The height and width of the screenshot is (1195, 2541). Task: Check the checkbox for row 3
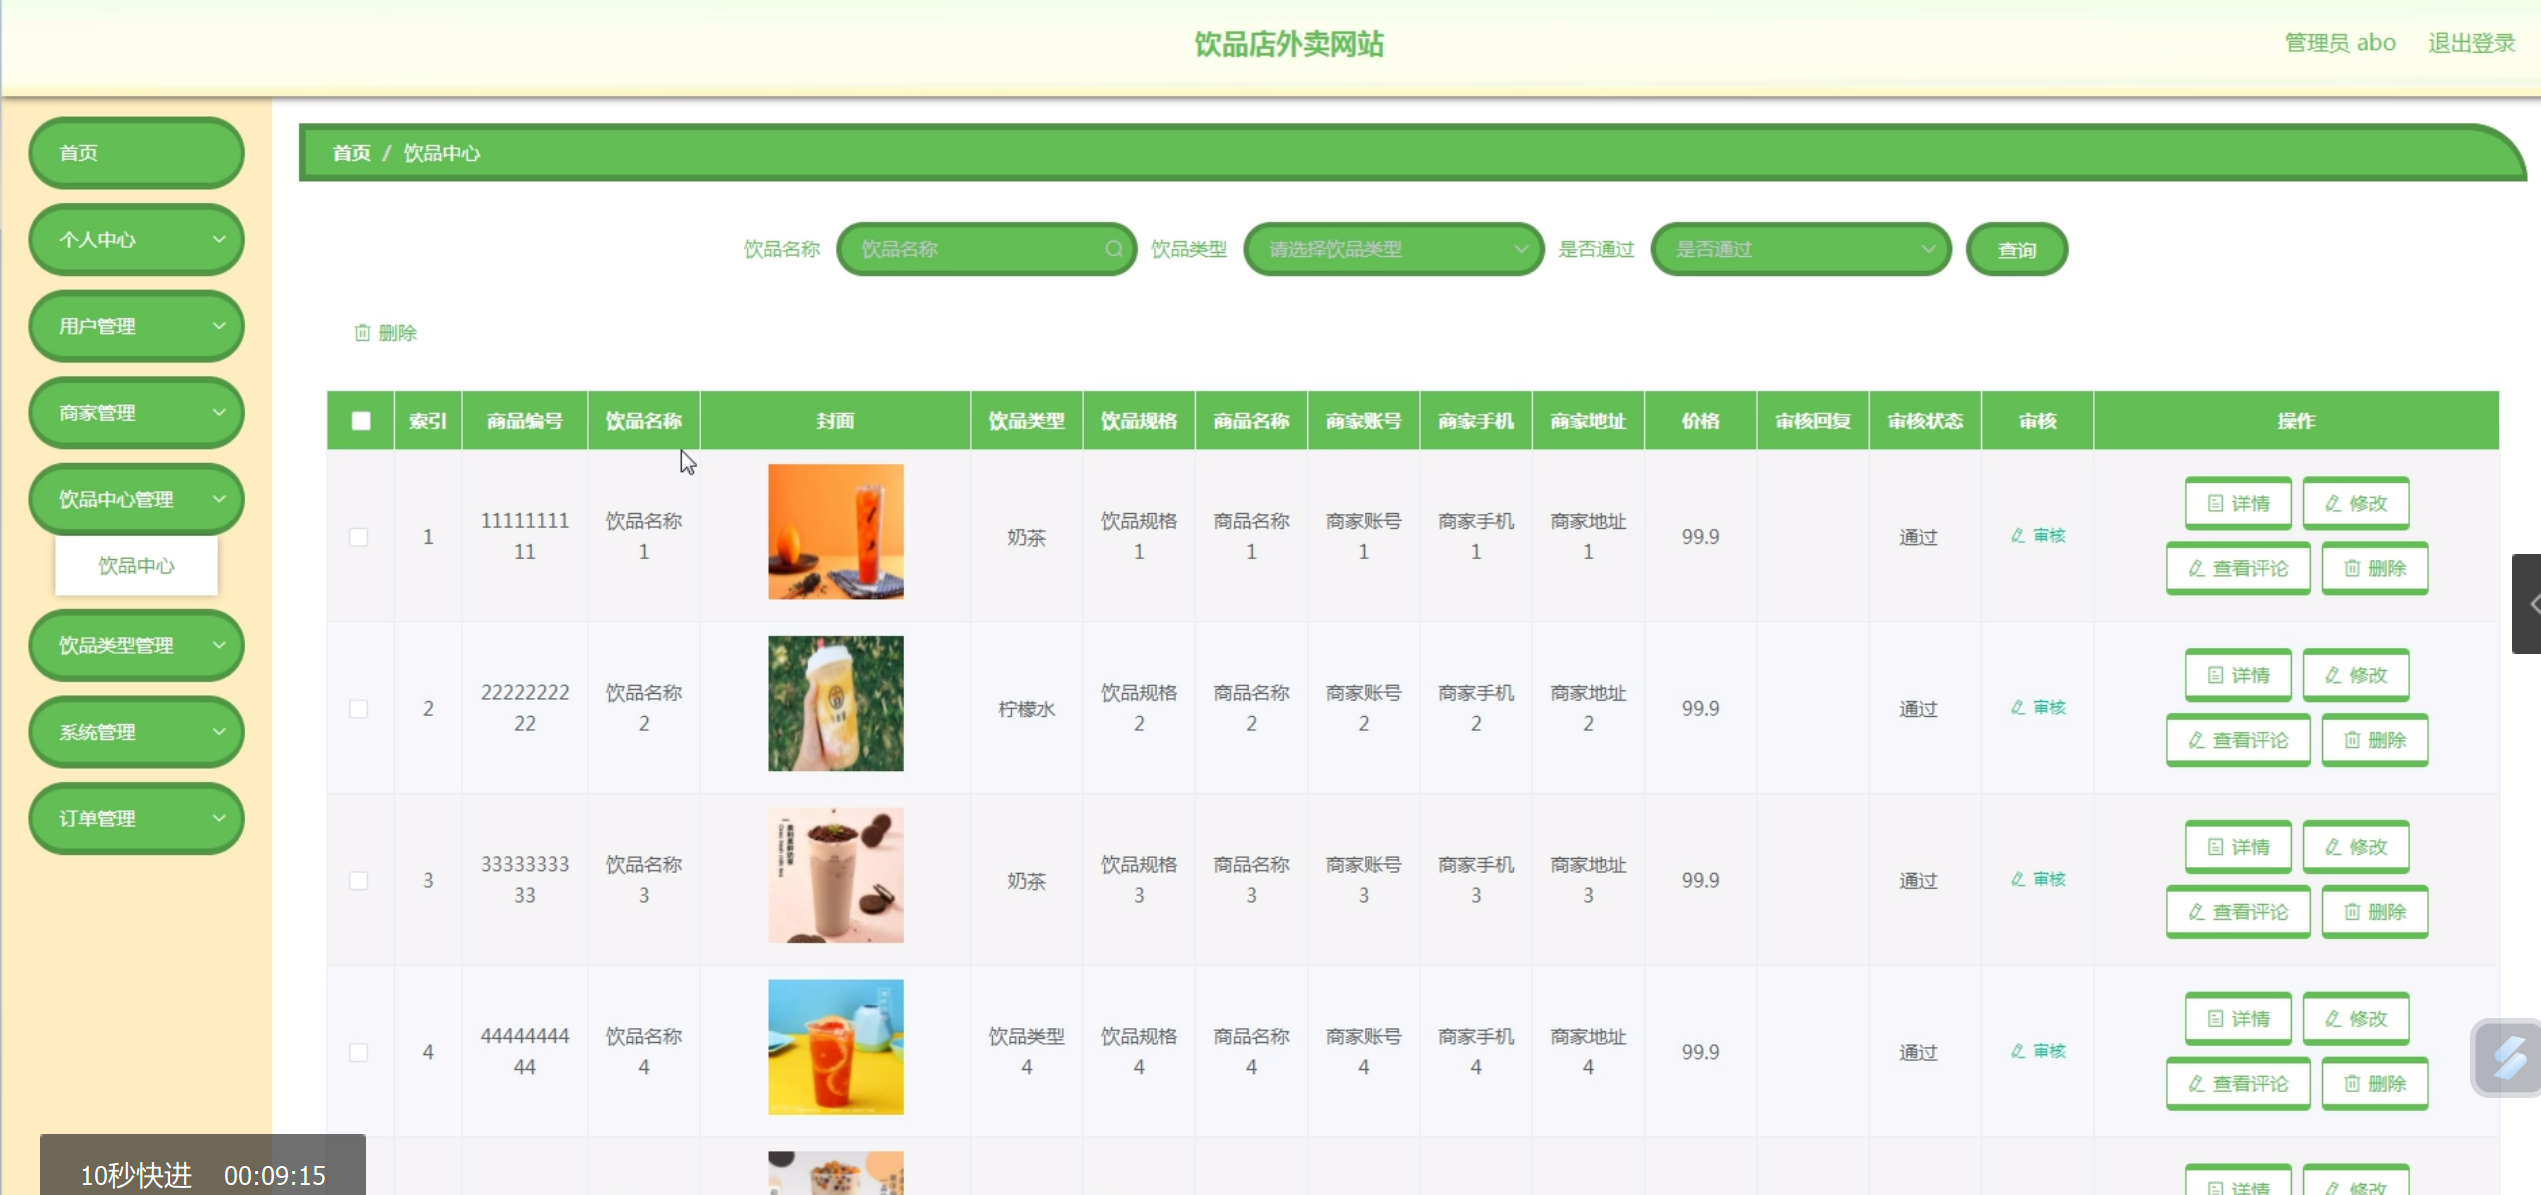click(359, 881)
